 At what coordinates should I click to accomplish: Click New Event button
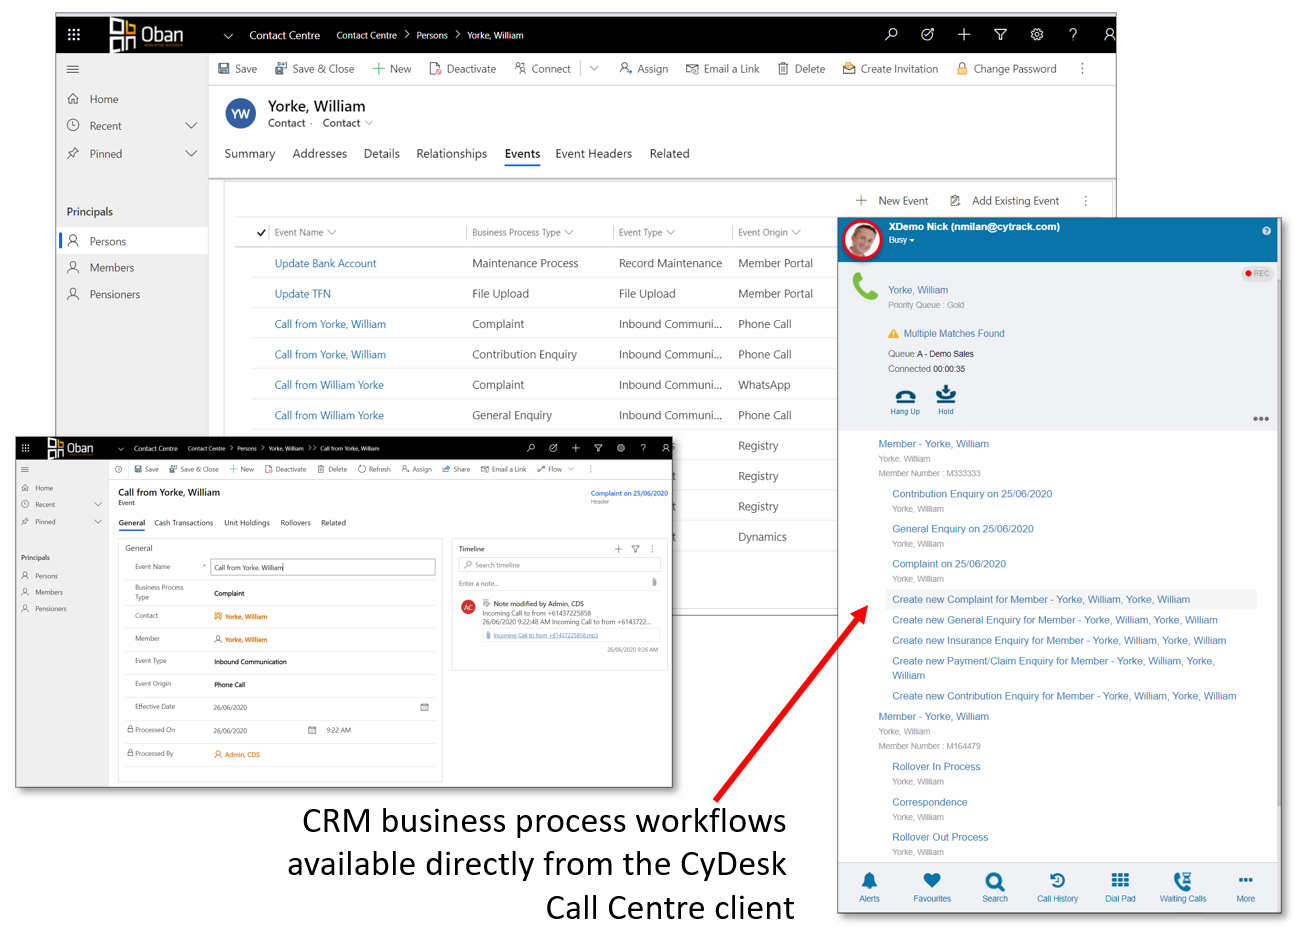pos(892,201)
